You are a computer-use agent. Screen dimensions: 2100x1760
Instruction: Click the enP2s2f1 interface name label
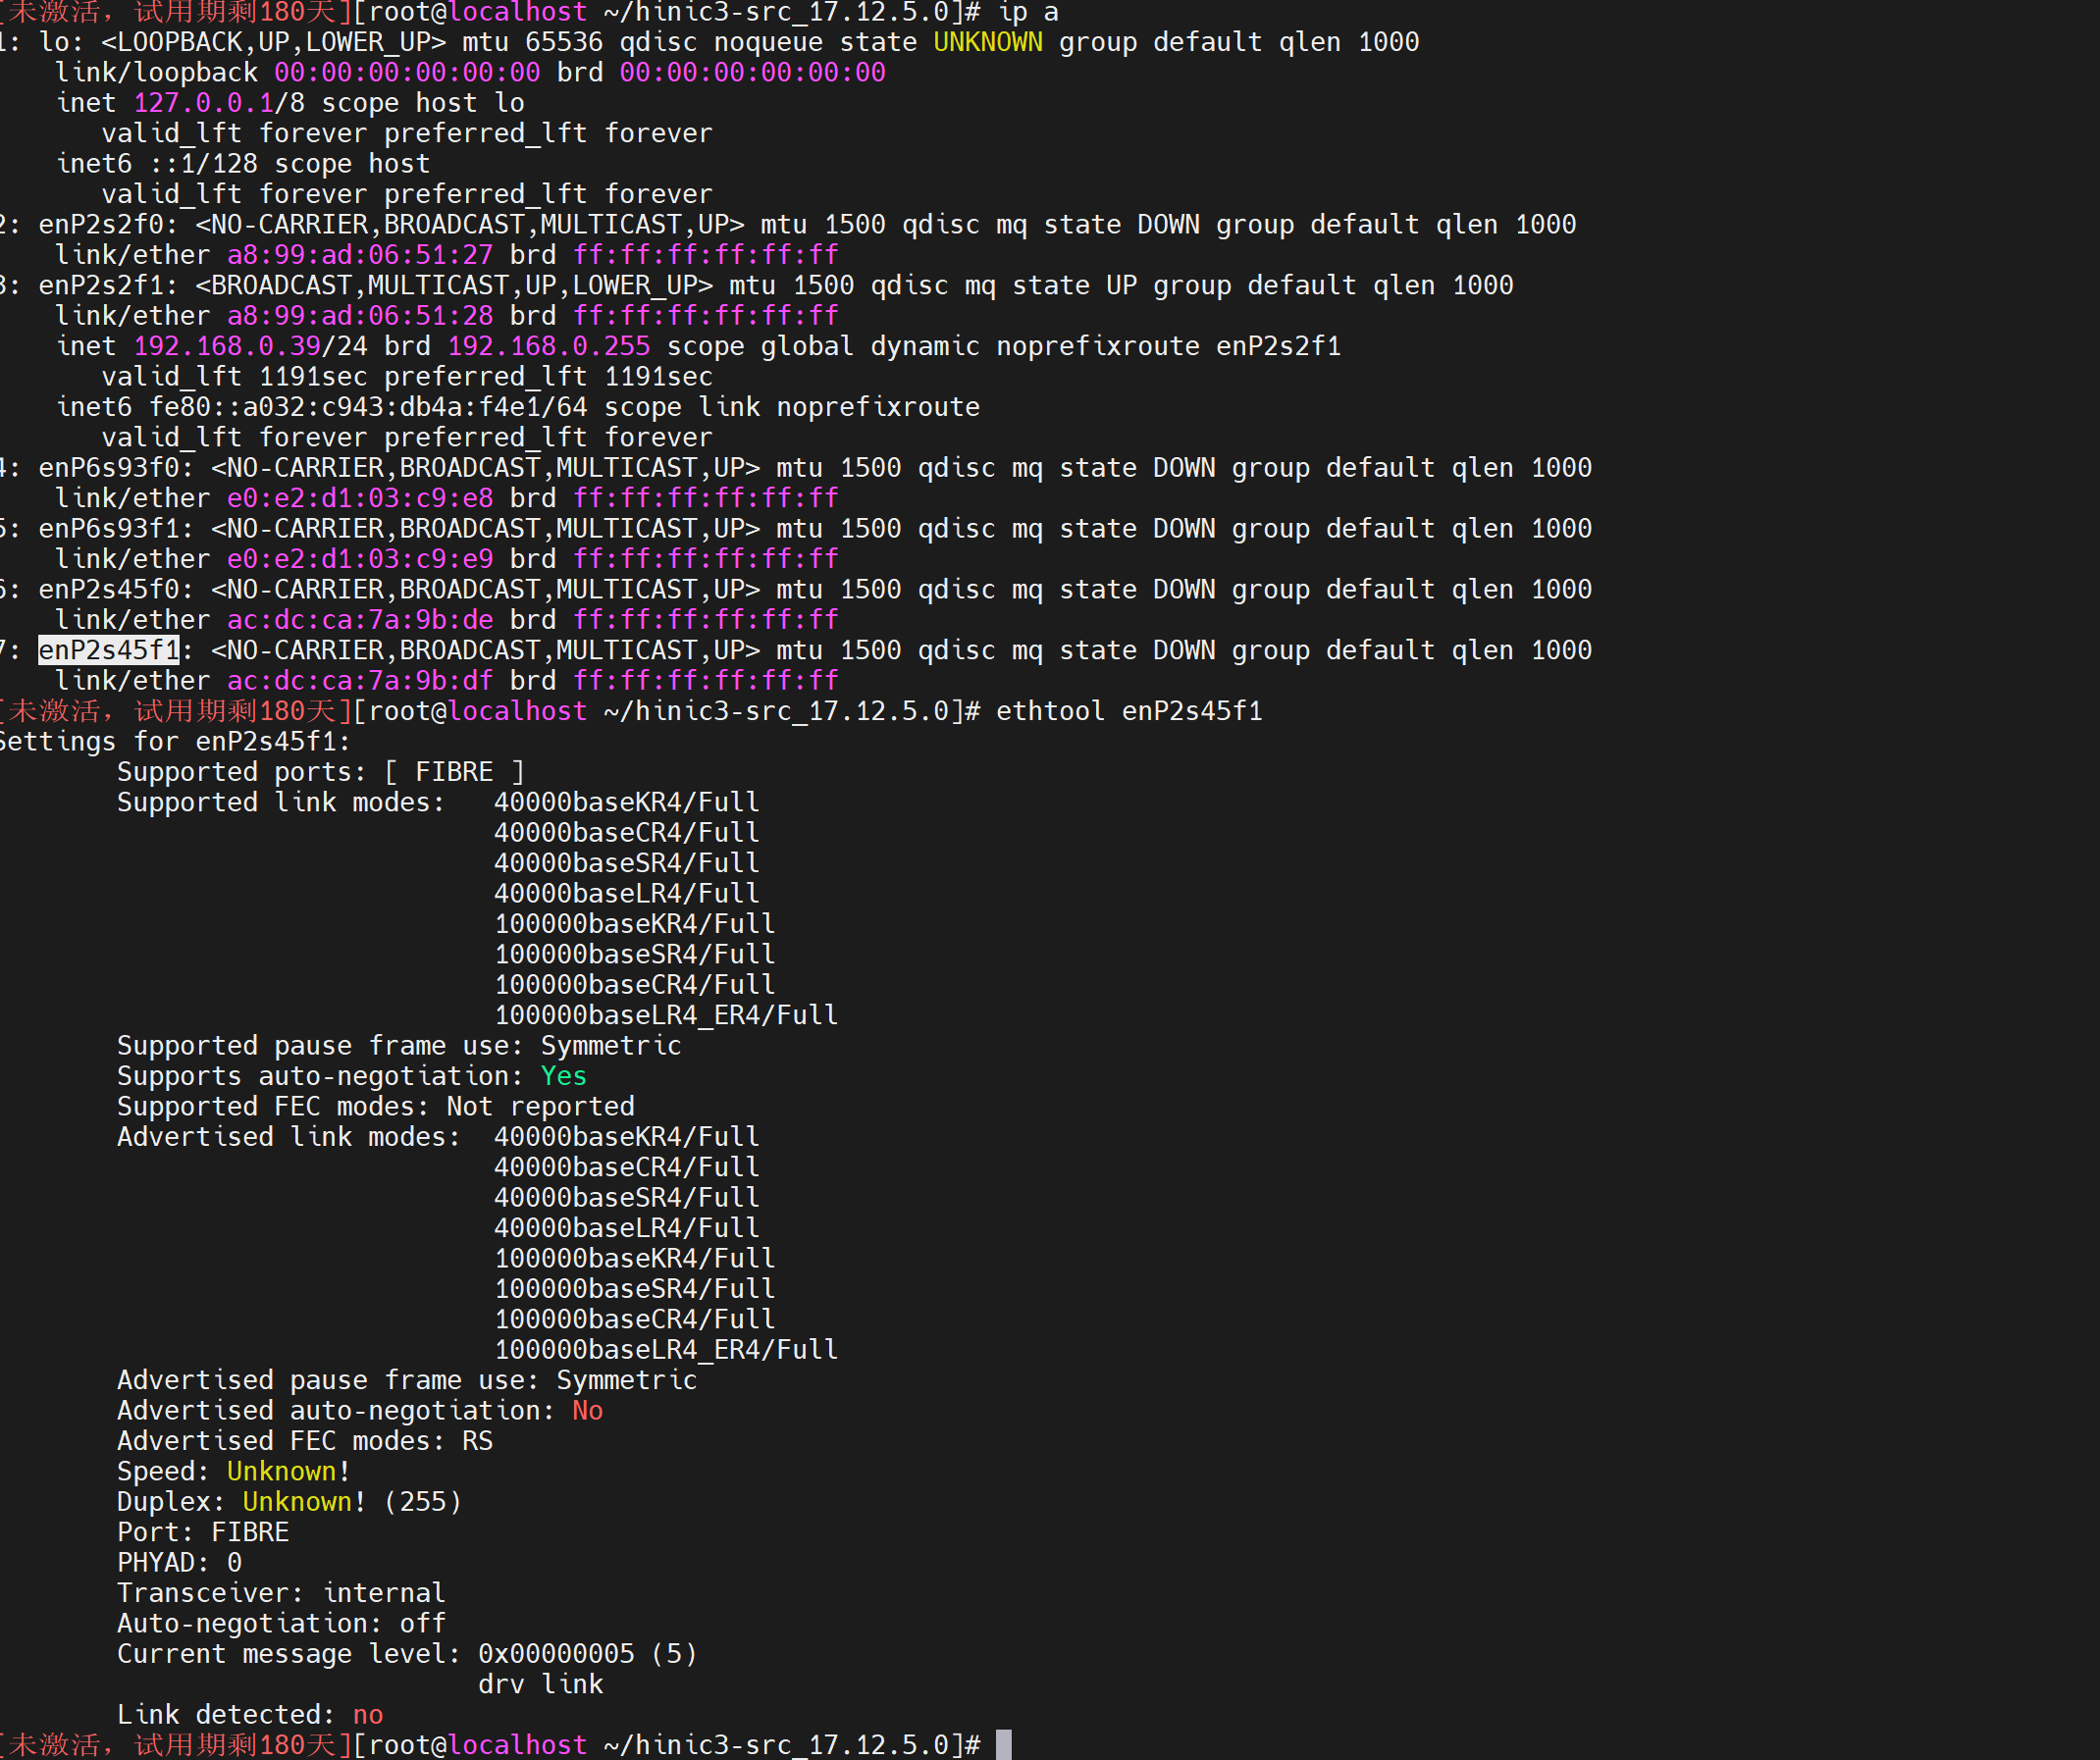coord(100,286)
